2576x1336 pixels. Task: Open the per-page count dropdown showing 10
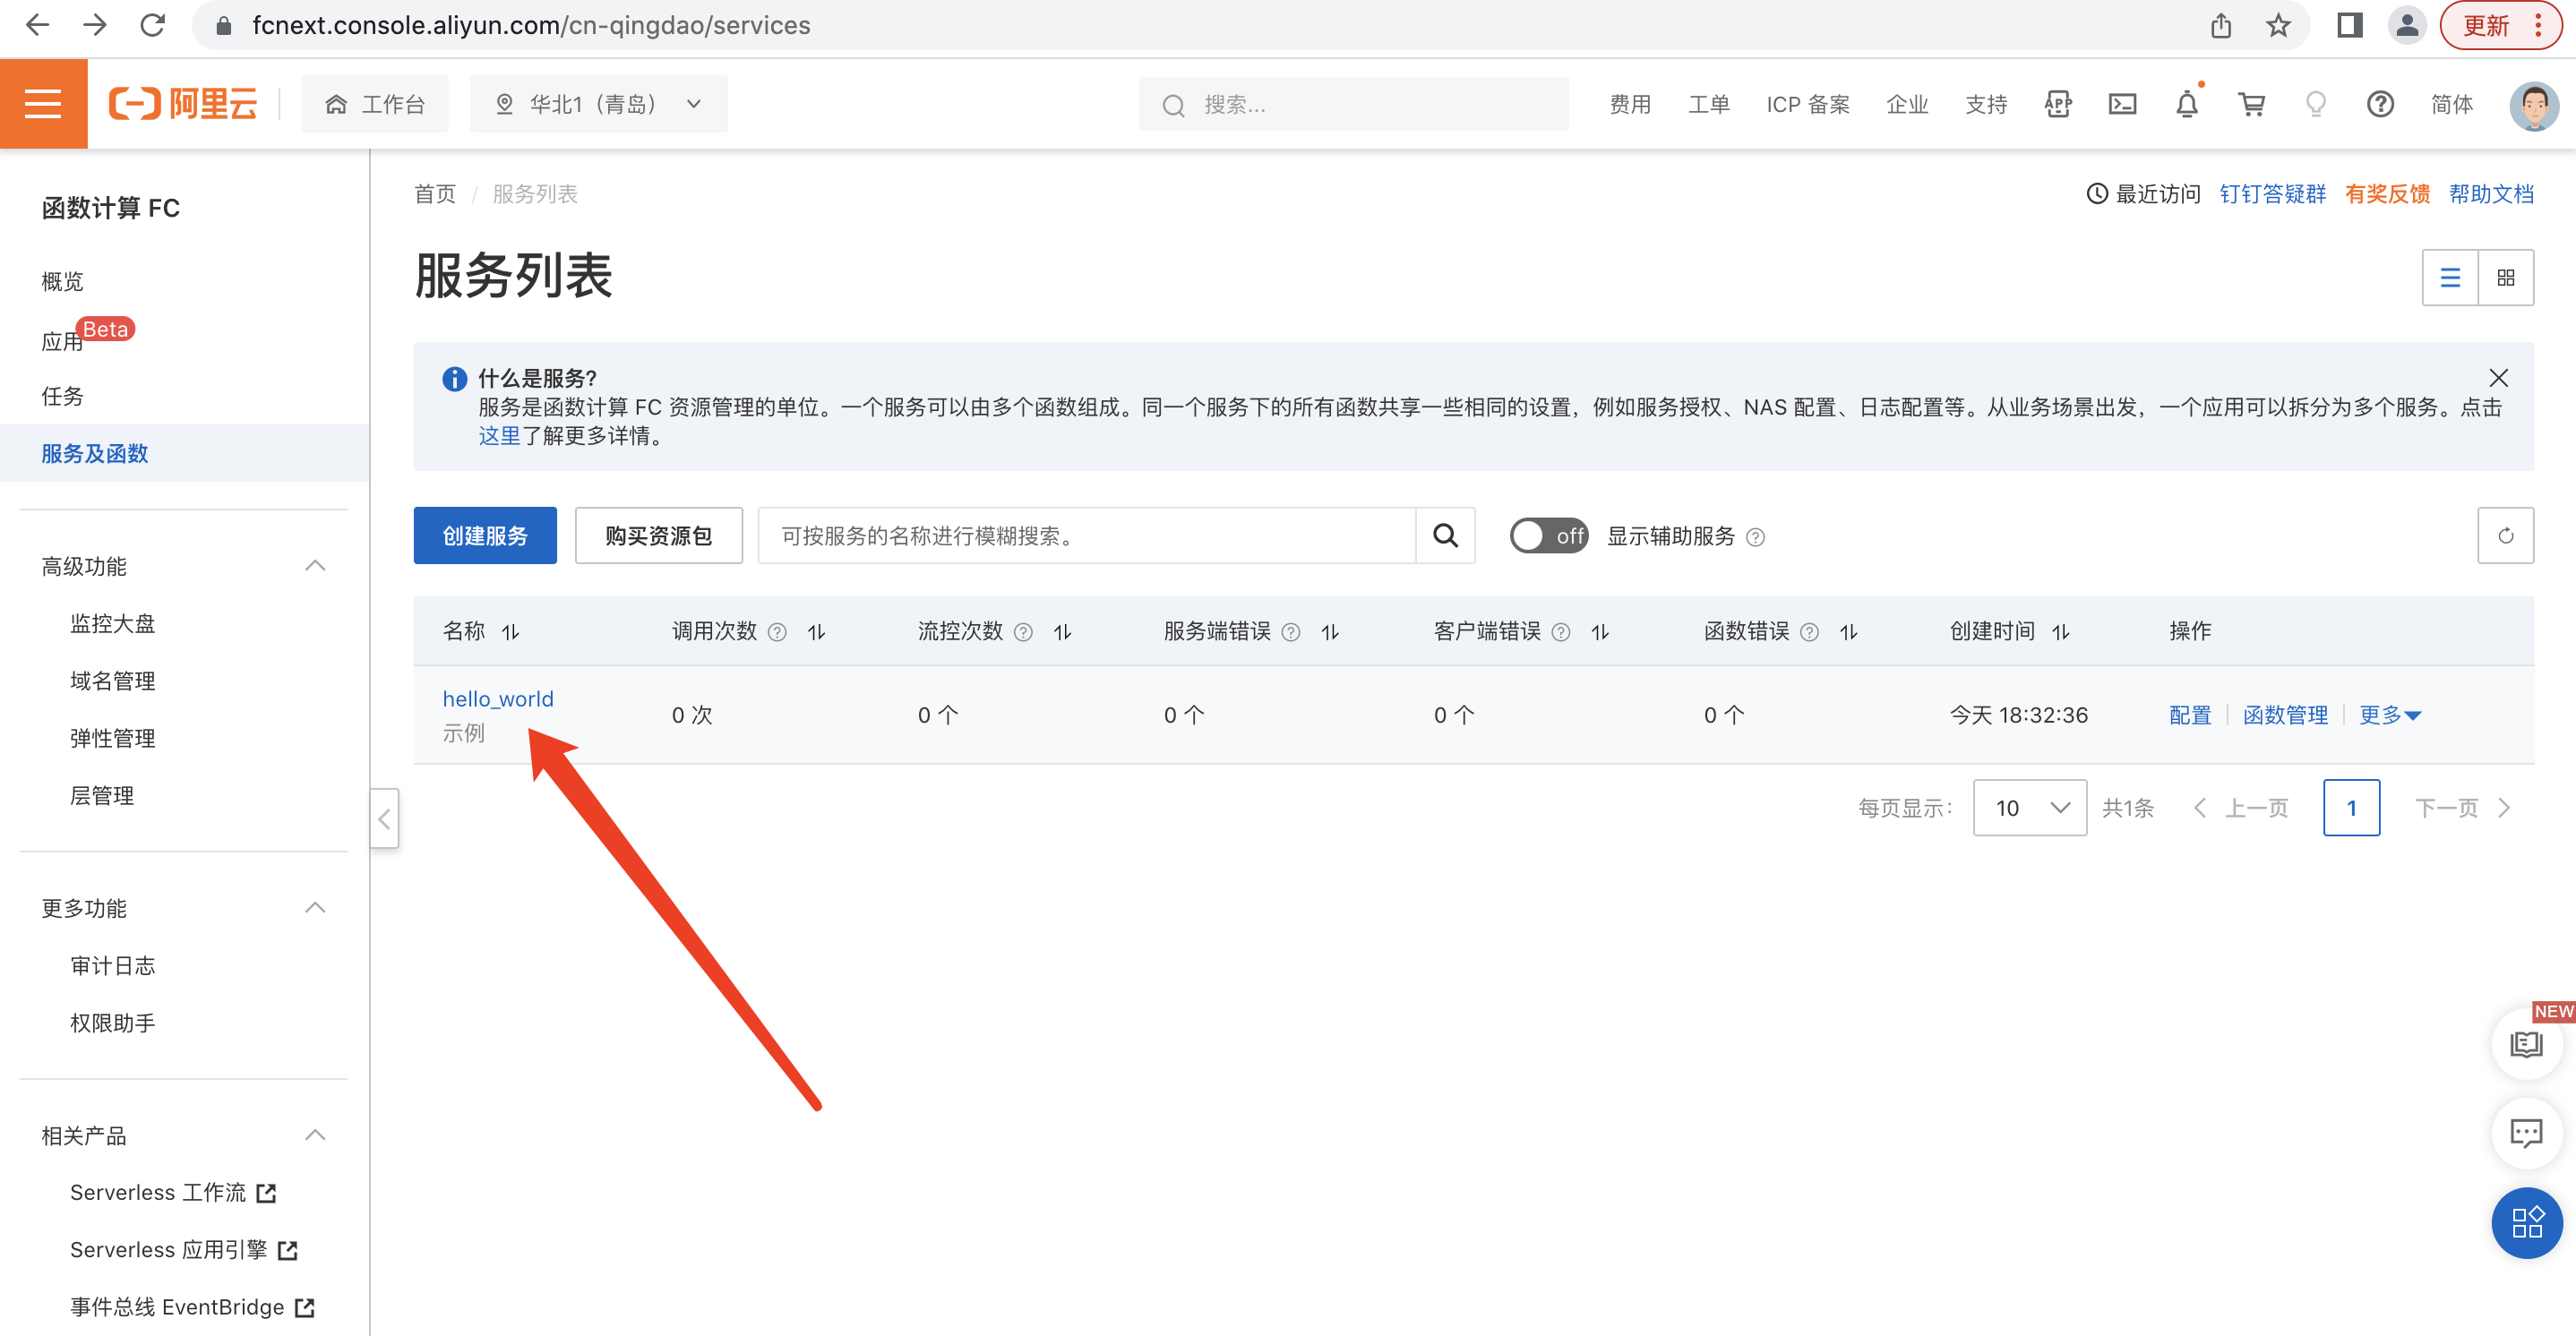(2029, 808)
